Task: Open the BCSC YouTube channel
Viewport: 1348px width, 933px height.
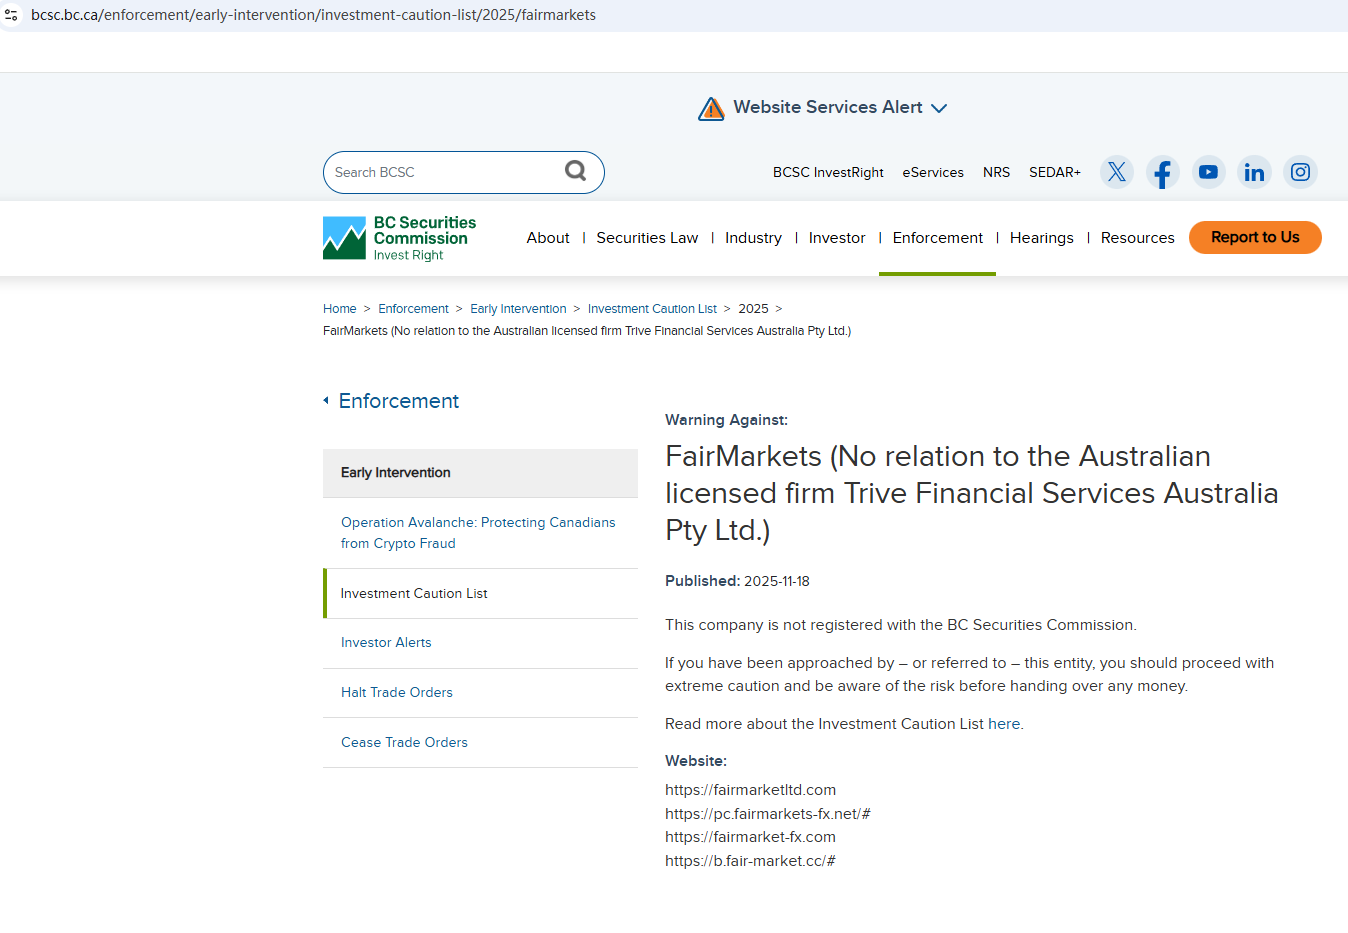Action: coord(1208,172)
